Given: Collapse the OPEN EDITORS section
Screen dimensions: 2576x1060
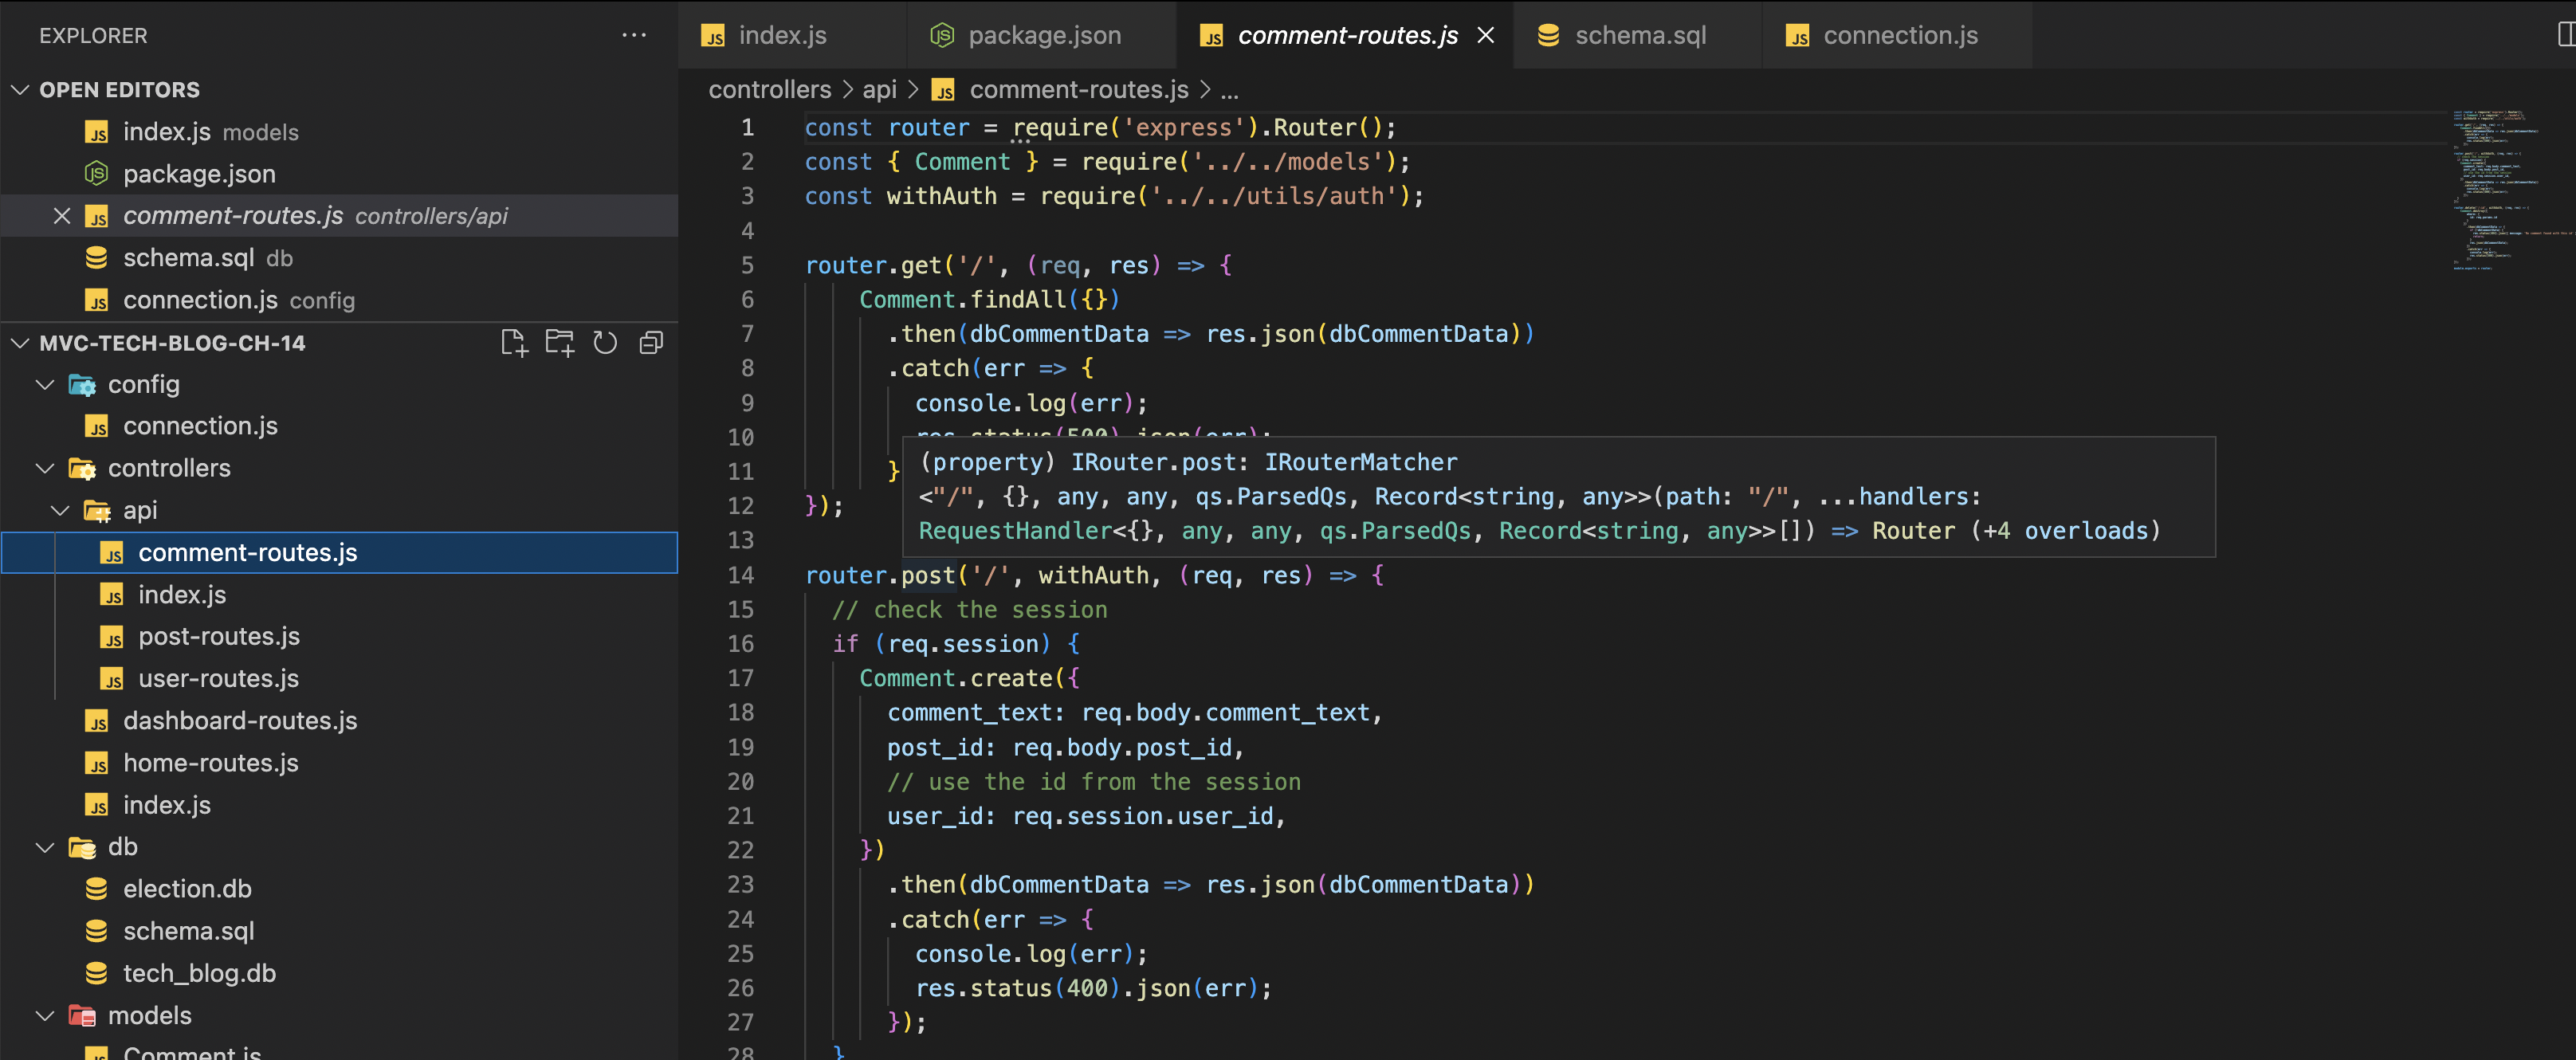Looking at the screenshot, I should [x=19, y=89].
